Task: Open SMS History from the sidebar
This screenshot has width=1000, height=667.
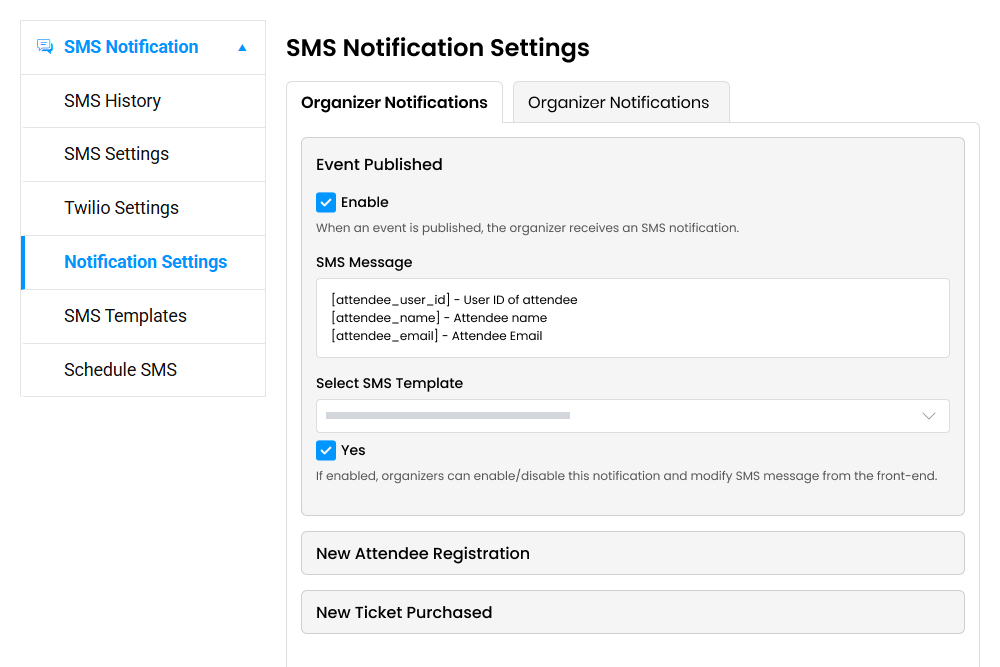Action: click(x=112, y=100)
